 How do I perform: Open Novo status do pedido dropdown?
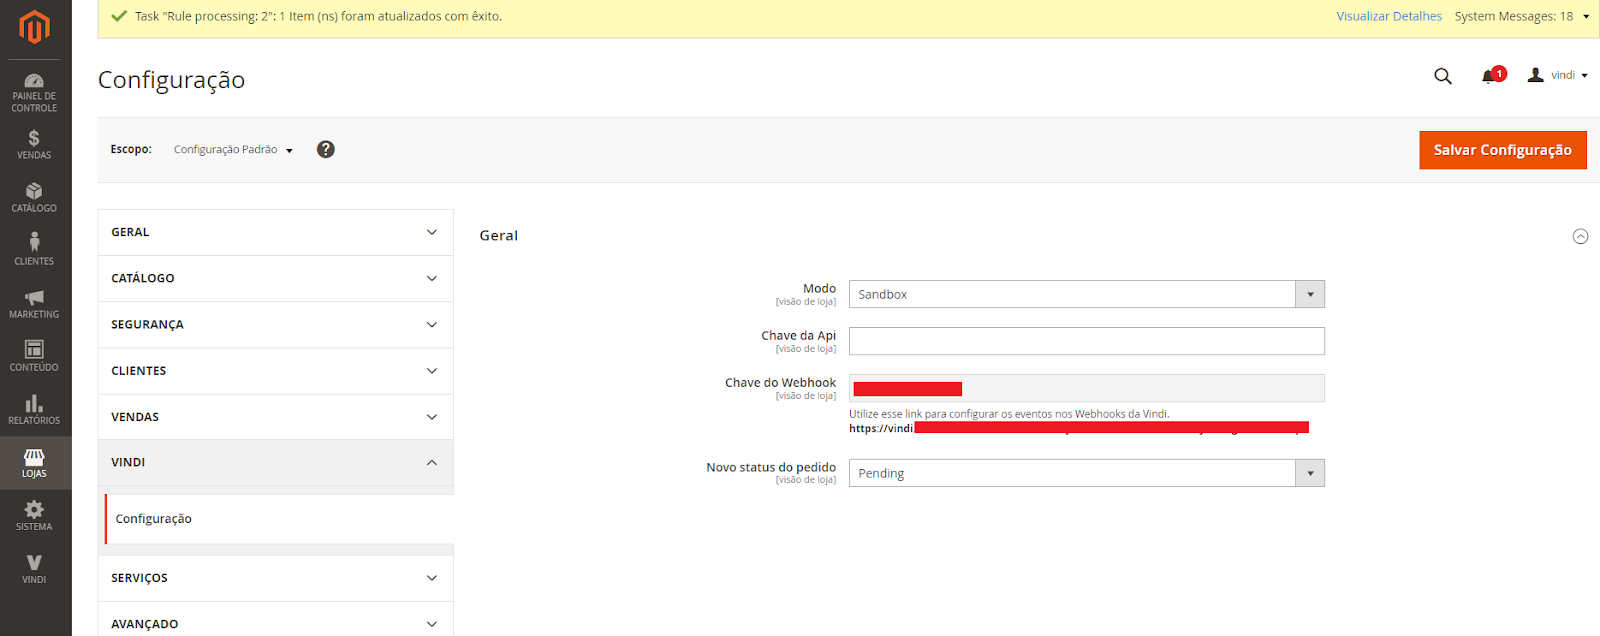(1086, 473)
